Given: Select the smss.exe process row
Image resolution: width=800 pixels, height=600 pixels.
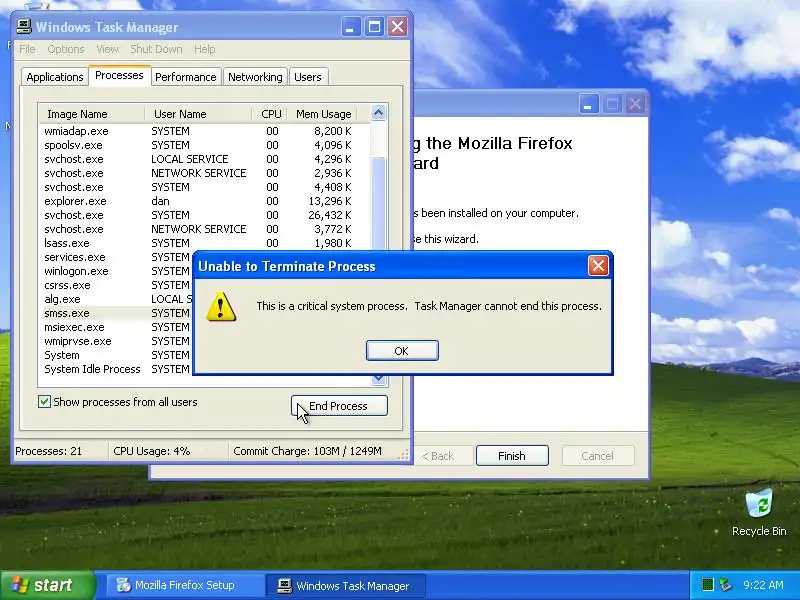Looking at the screenshot, I should [x=116, y=313].
